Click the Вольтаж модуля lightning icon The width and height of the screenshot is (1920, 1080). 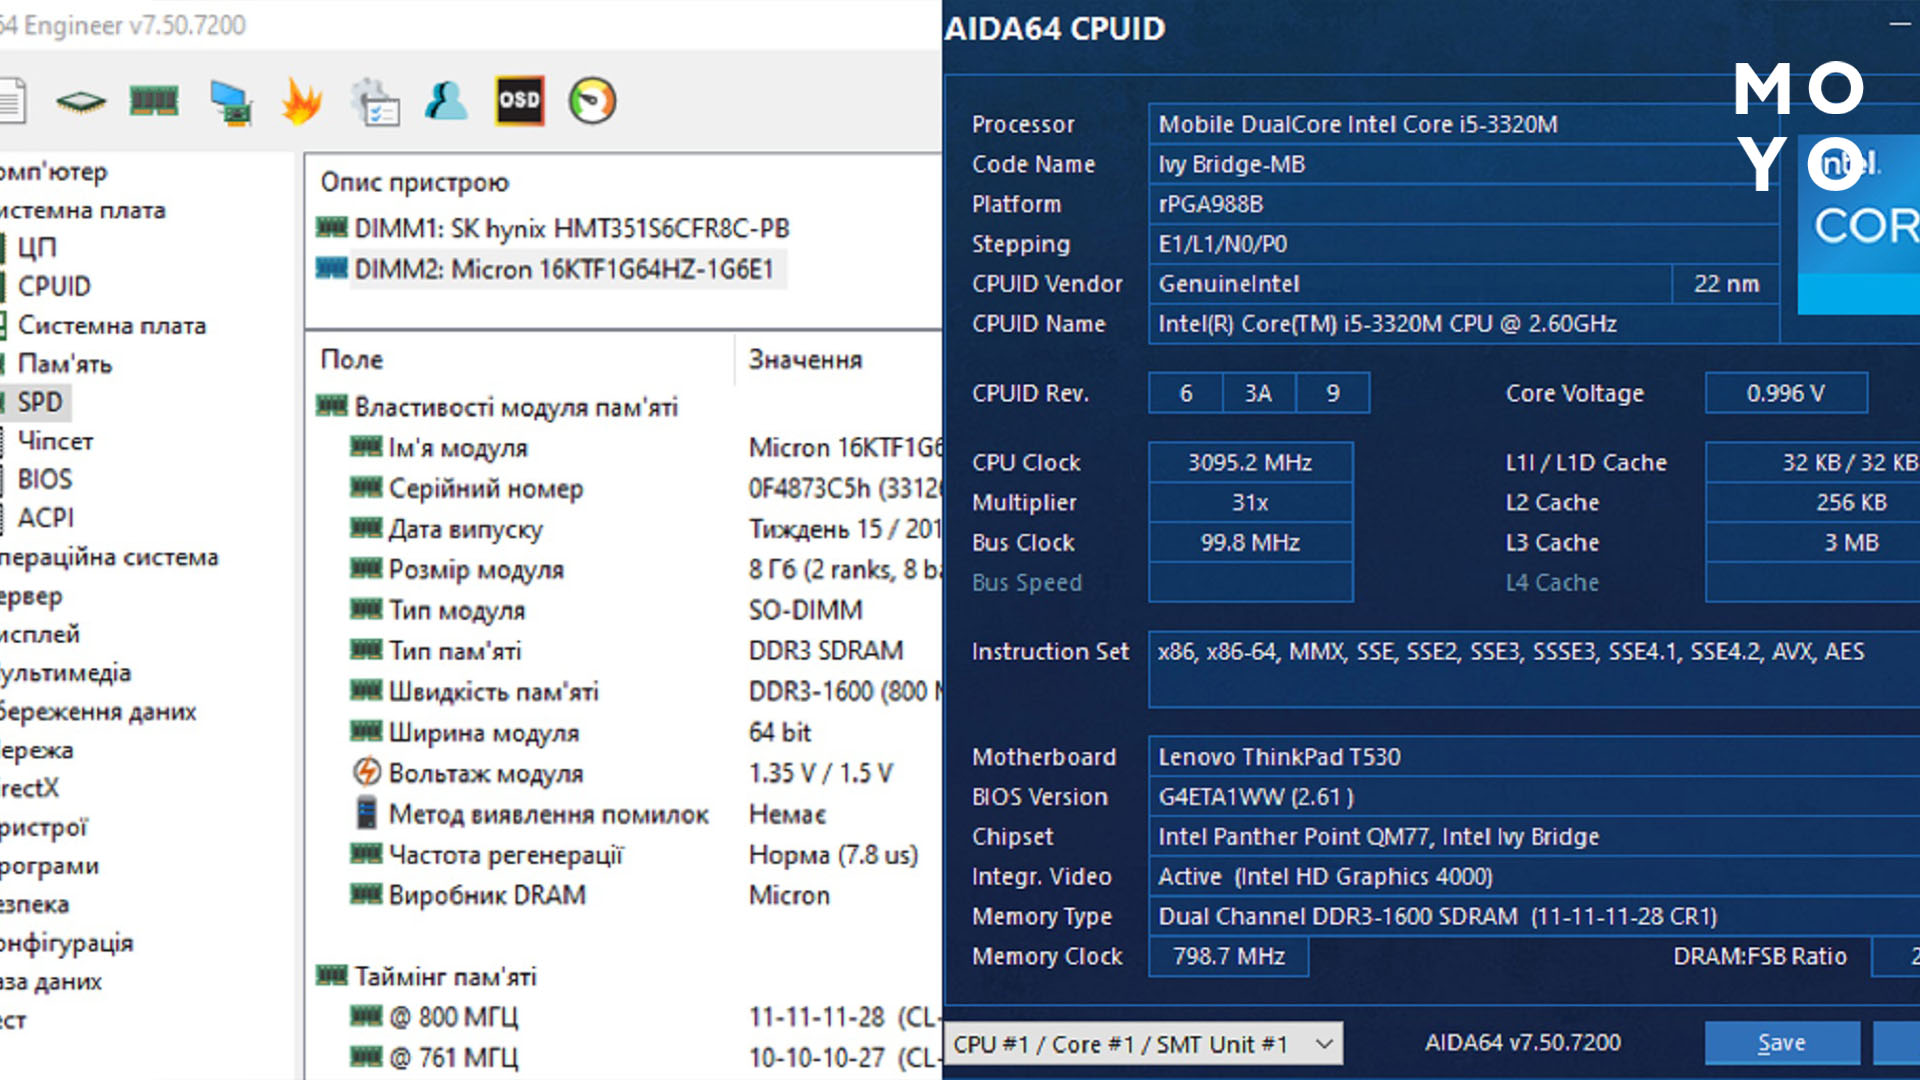click(366, 772)
